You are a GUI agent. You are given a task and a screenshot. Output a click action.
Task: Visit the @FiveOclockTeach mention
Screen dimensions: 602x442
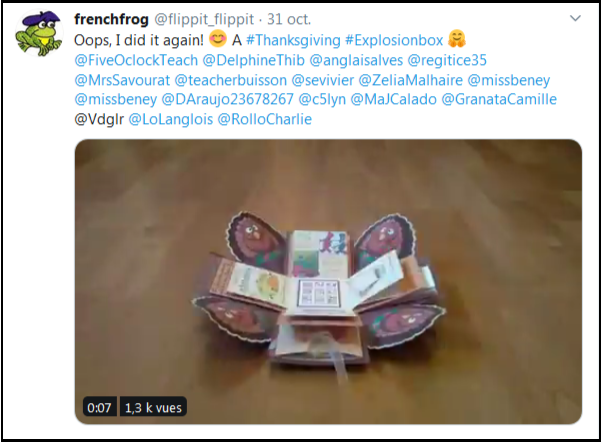(x=136, y=60)
